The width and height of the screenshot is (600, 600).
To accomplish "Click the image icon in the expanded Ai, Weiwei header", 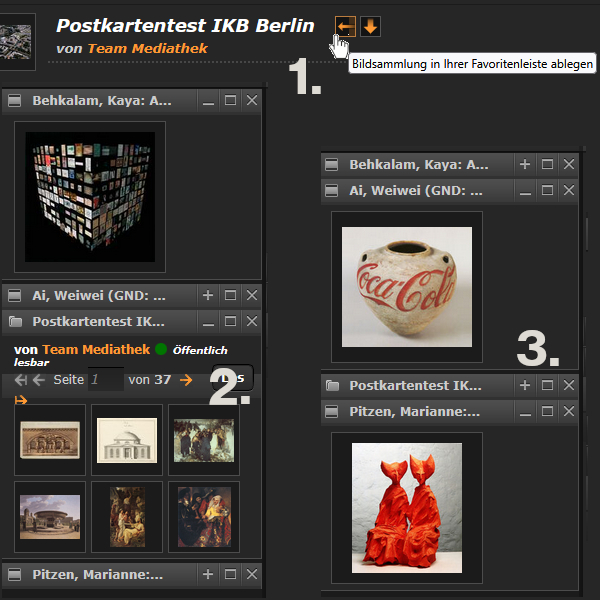I will pyautogui.click(x=331, y=191).
